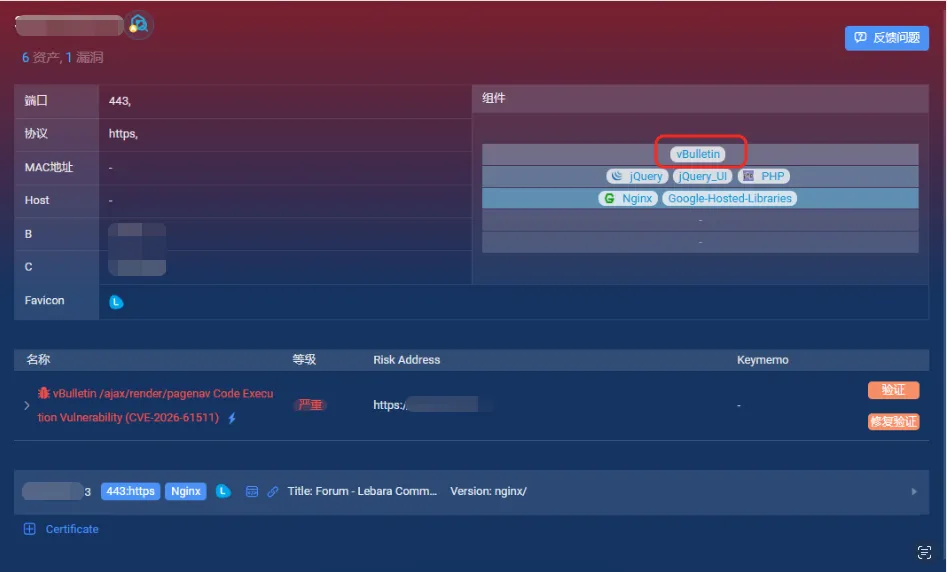Image resolution: width=947 pixels, height=572 pixels.
Task: Click the chain link icon in asset row
Action: (273, 492)
